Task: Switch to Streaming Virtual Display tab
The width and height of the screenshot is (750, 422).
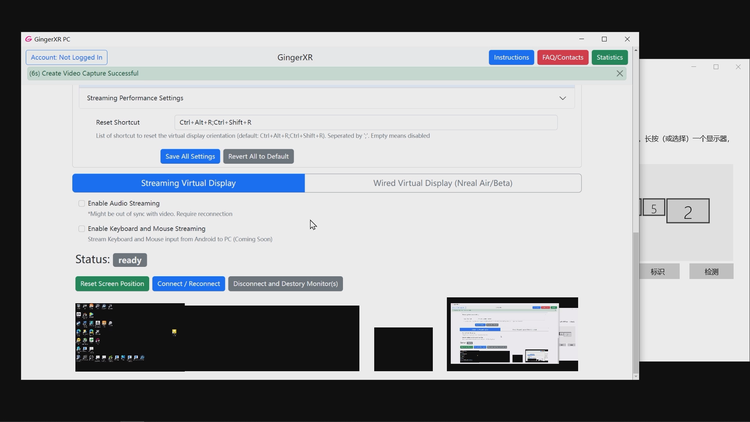Action: [188, 183]
